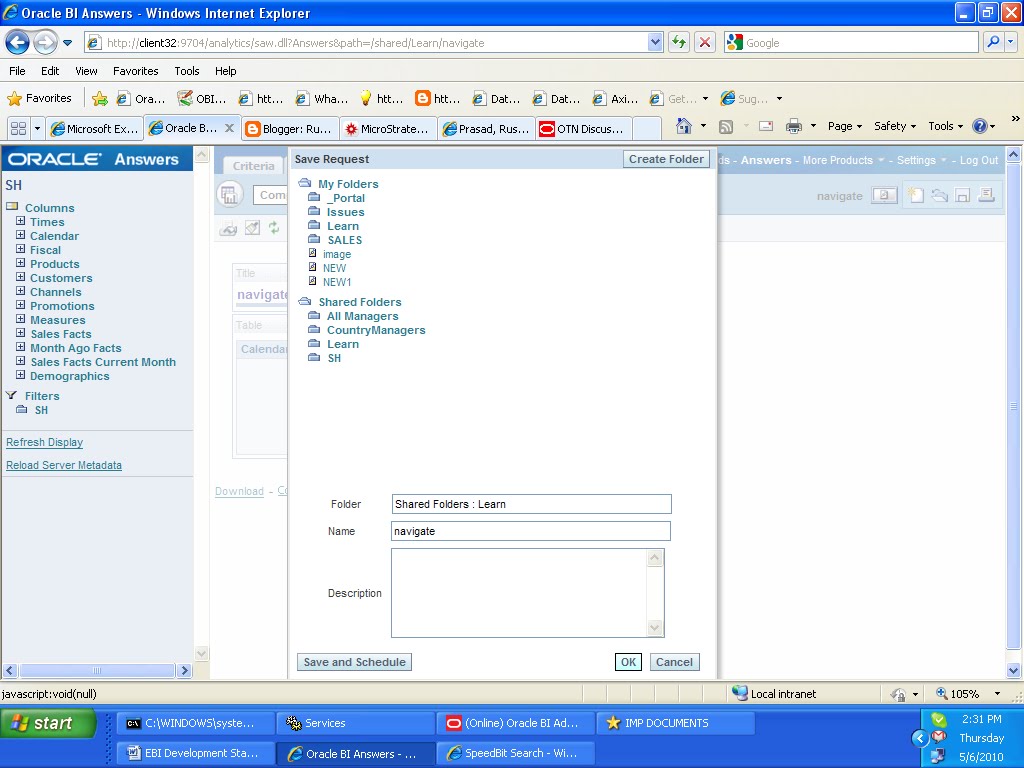Viewport: 1024px width, 768px height.
Task: Expand the Fiscal column group
Action: [x=20, y=249]
